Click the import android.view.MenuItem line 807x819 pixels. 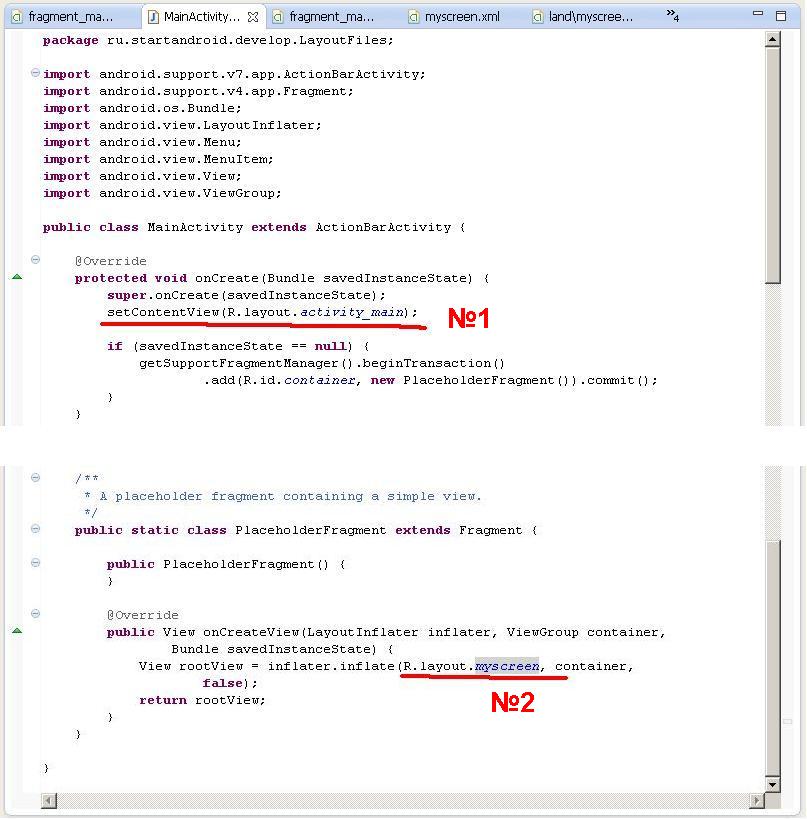tap(158, 159)
